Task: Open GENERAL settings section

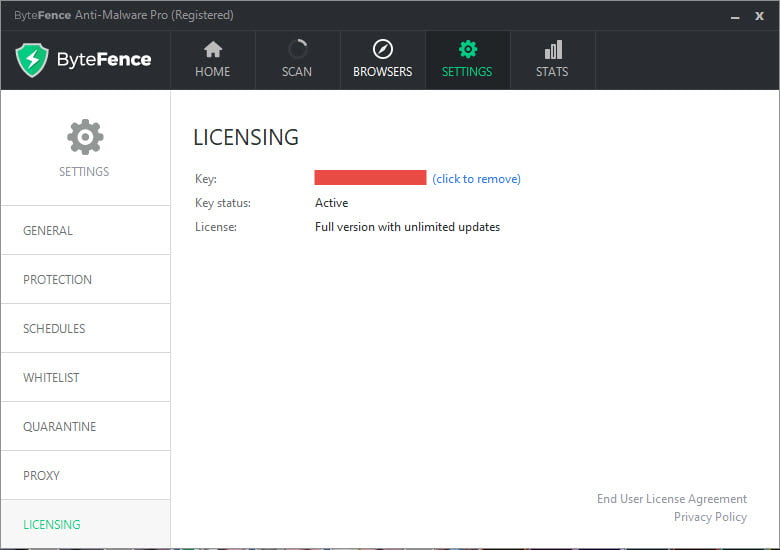Action: 86,230
